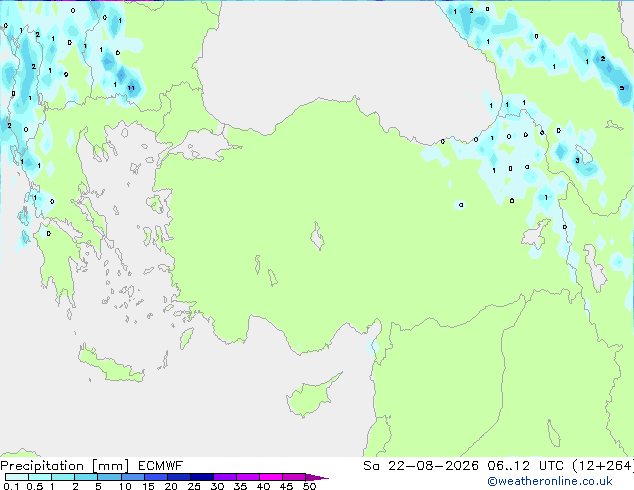Image resolution: width=634 pixels, height=490 pixels.
Task: Click the legend tick label '25'
Action: (x=194, y=486)
